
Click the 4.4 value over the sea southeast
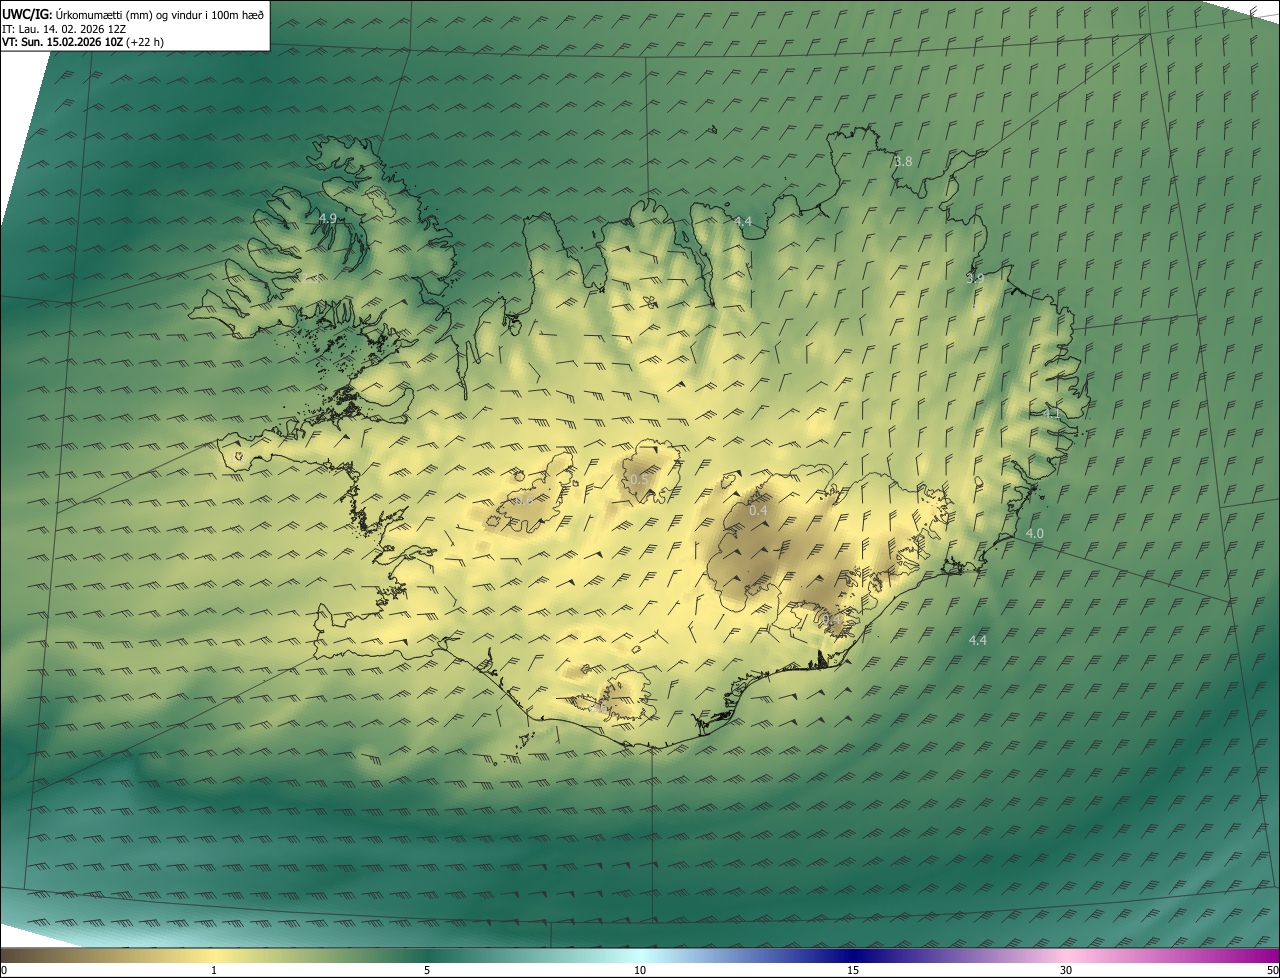click(x=978, y=640)
